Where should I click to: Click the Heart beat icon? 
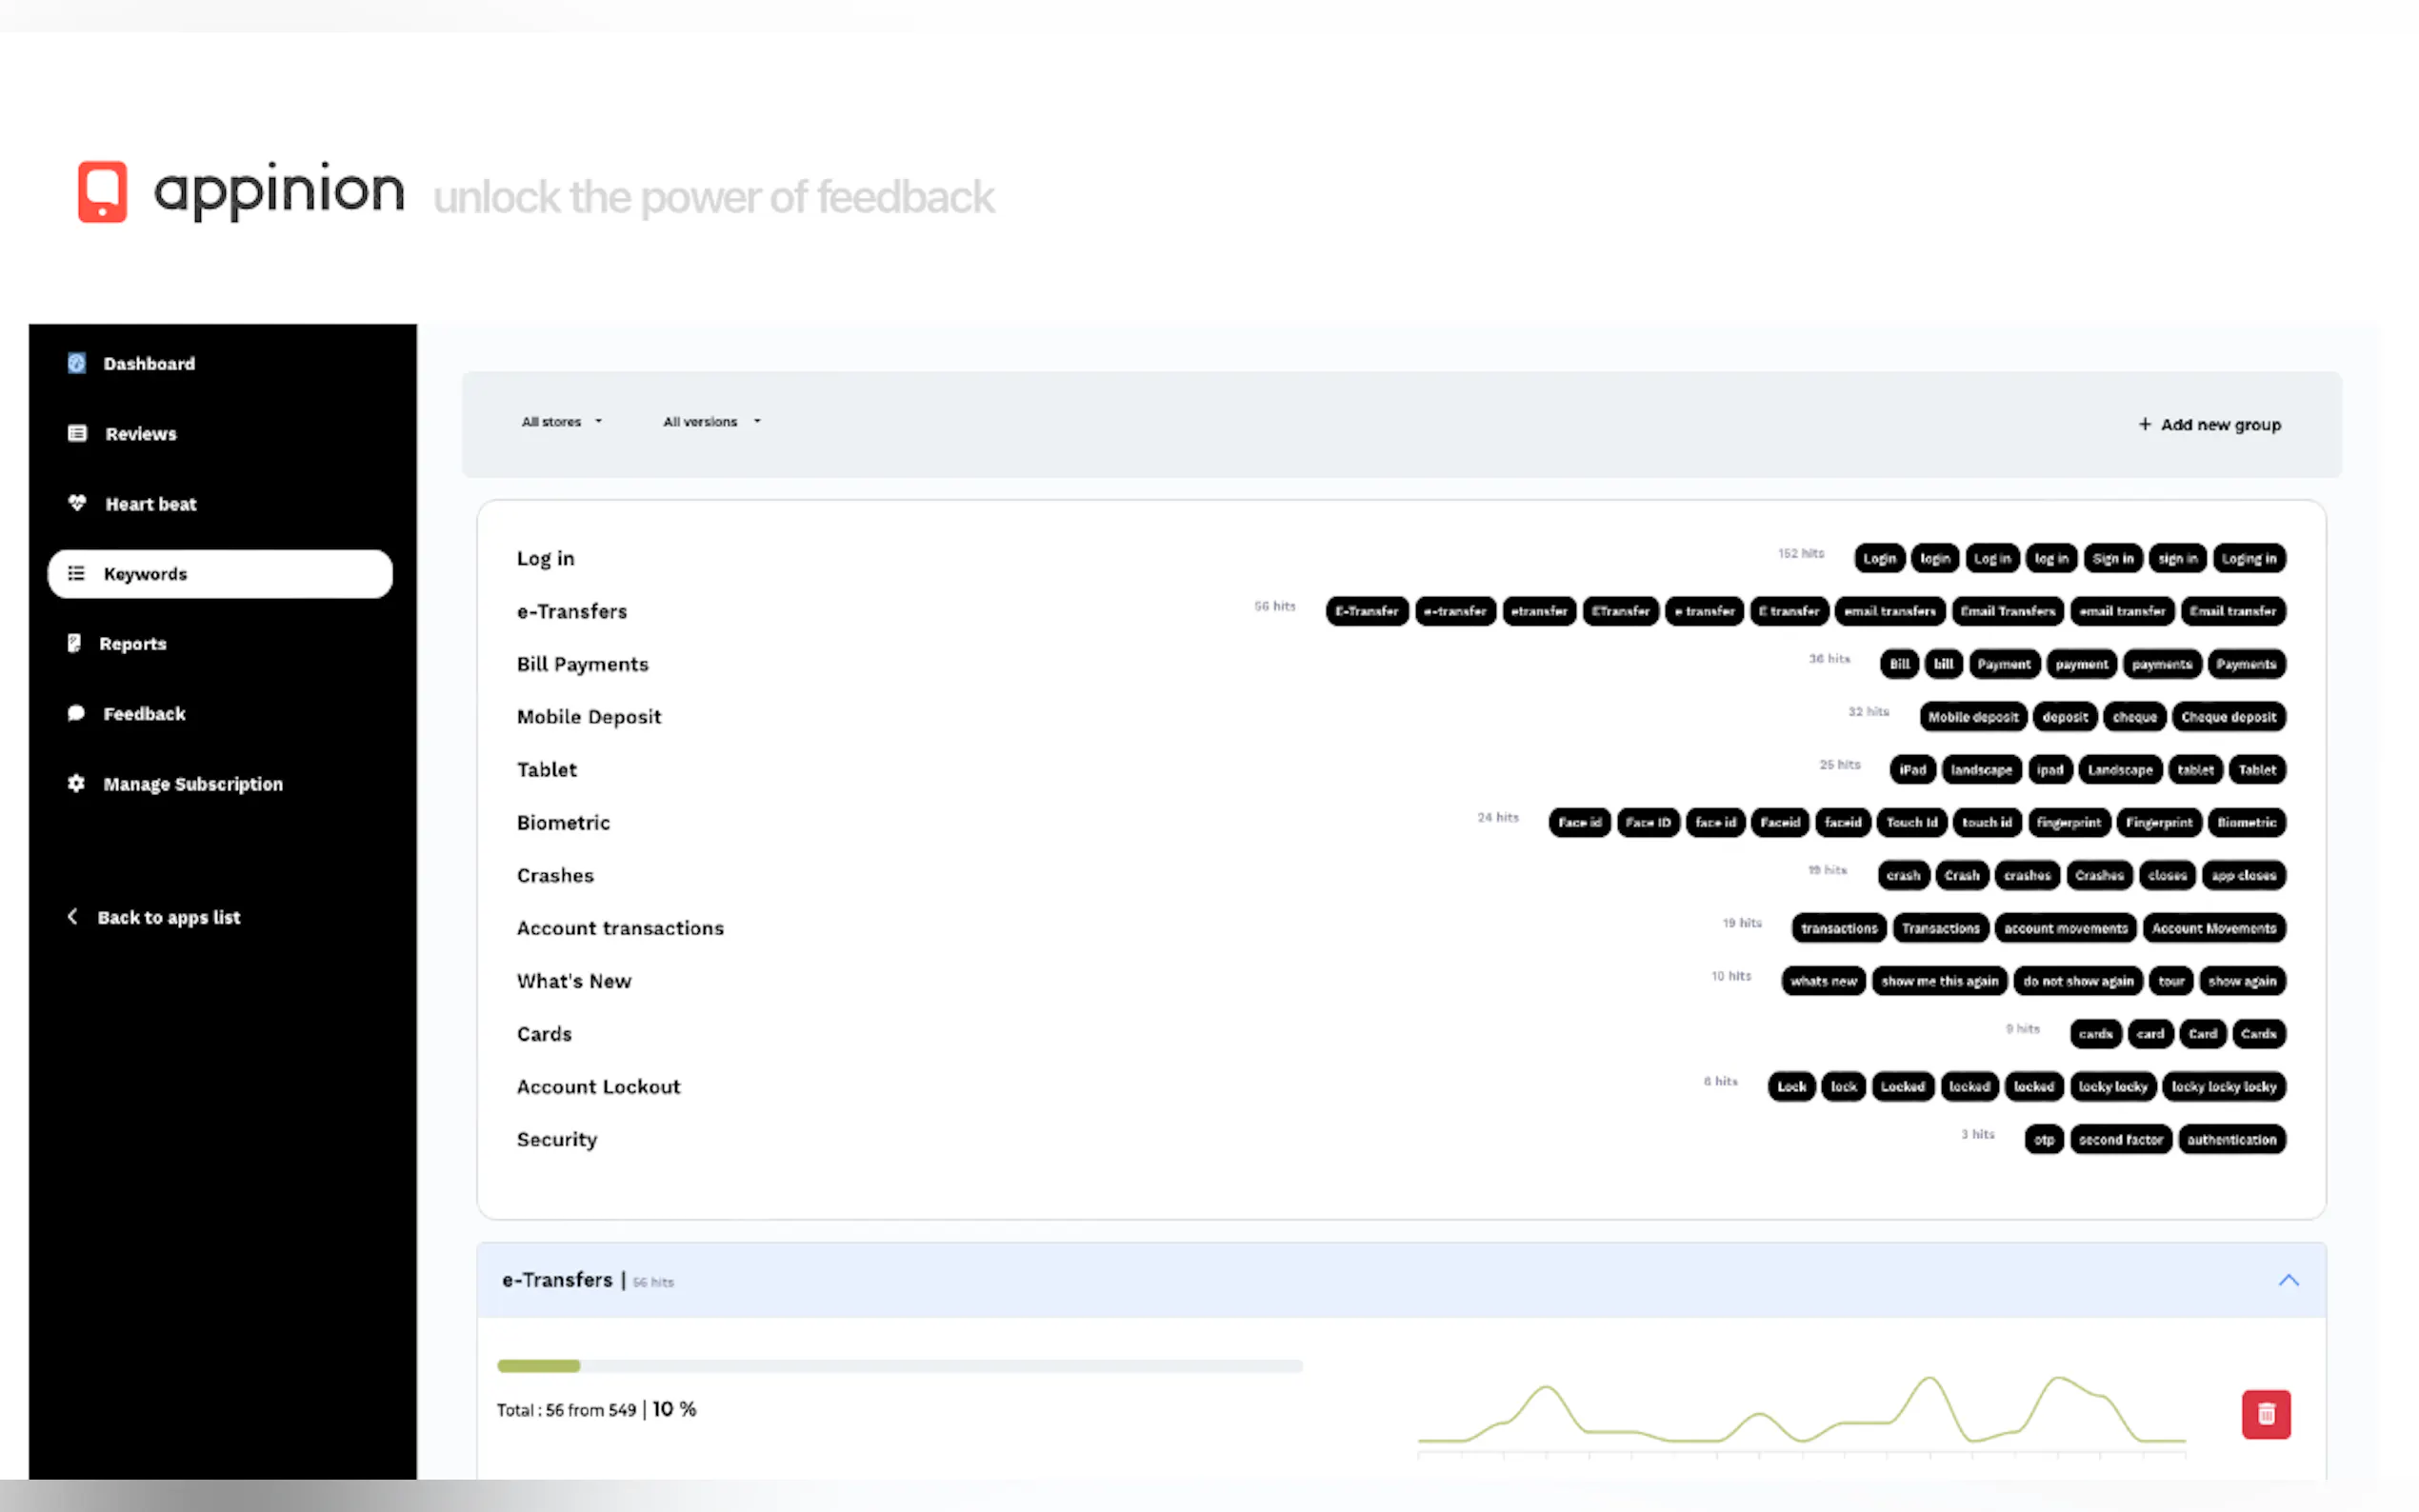coord(77,503)
